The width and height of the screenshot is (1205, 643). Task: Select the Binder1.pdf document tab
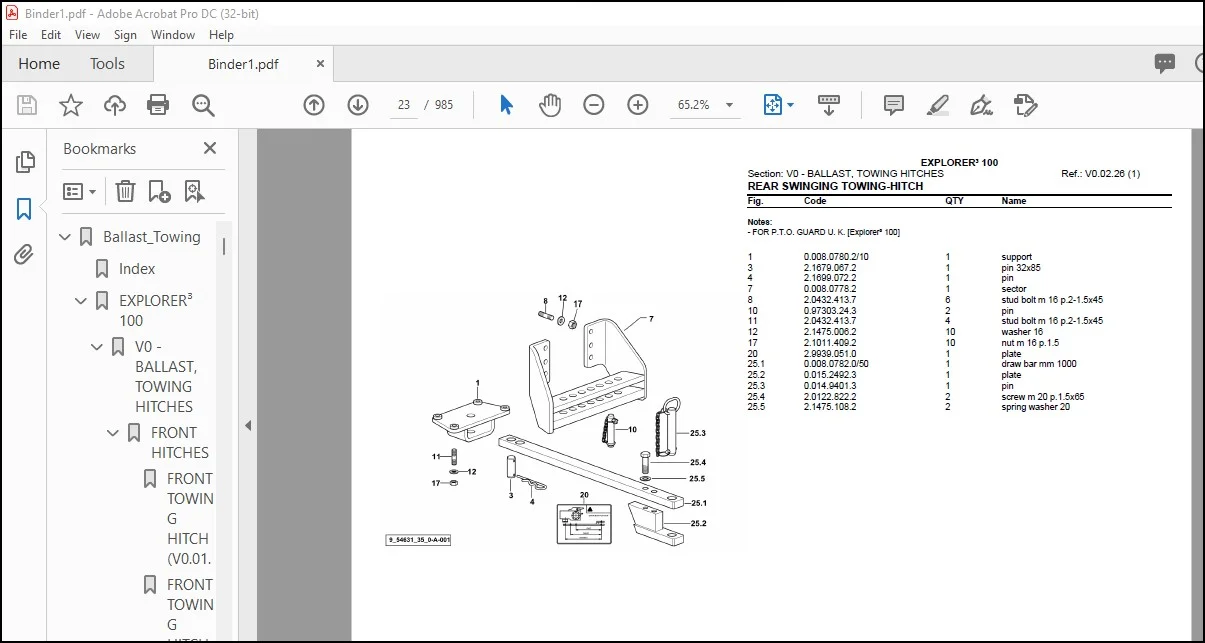click(243, 64)
